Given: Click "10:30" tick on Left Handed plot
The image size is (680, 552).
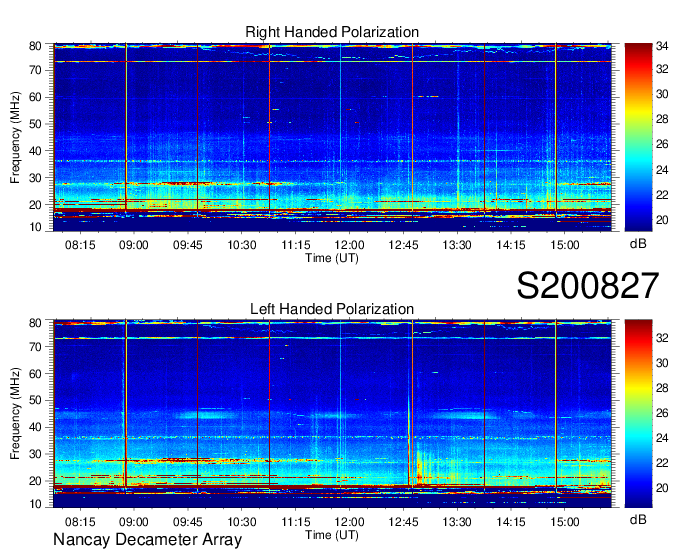Looking at the screenshot, I should coord(242,522).
